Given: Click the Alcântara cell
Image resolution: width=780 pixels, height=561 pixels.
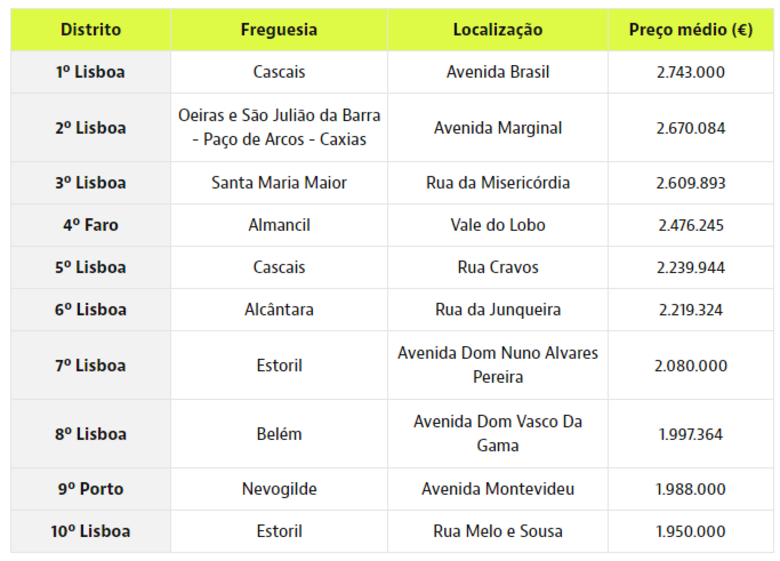Looking at the screenshot, I should coord(279,309).
